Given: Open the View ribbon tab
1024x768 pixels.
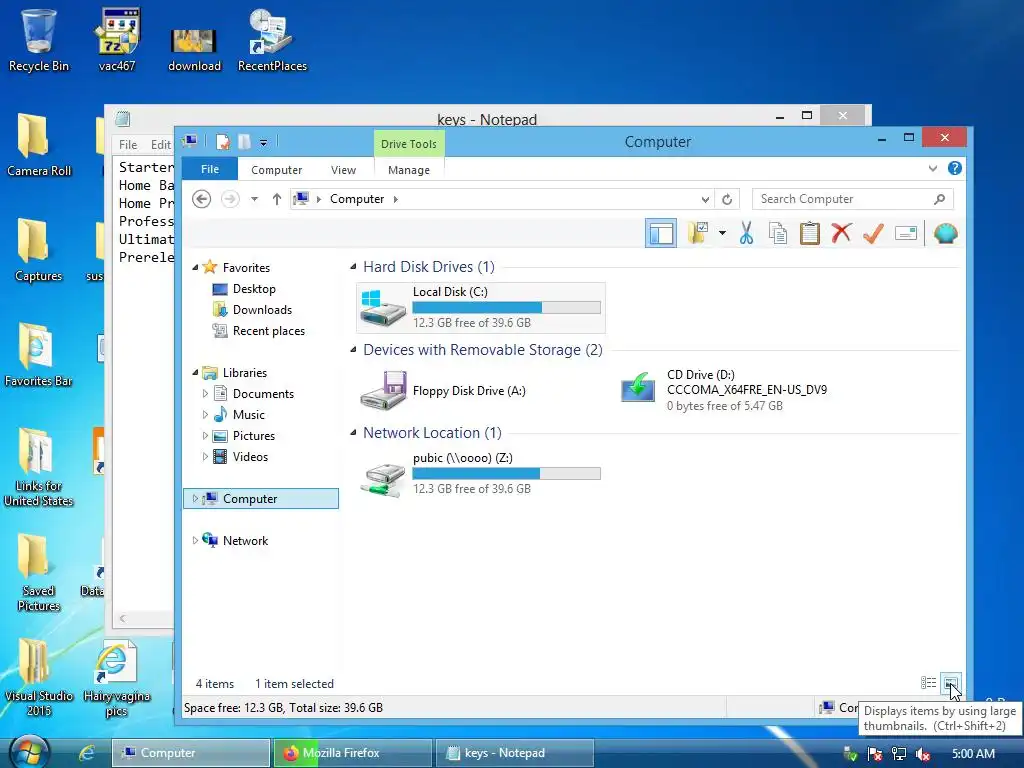Looking at the screenshot, I should tap(344, 170).
